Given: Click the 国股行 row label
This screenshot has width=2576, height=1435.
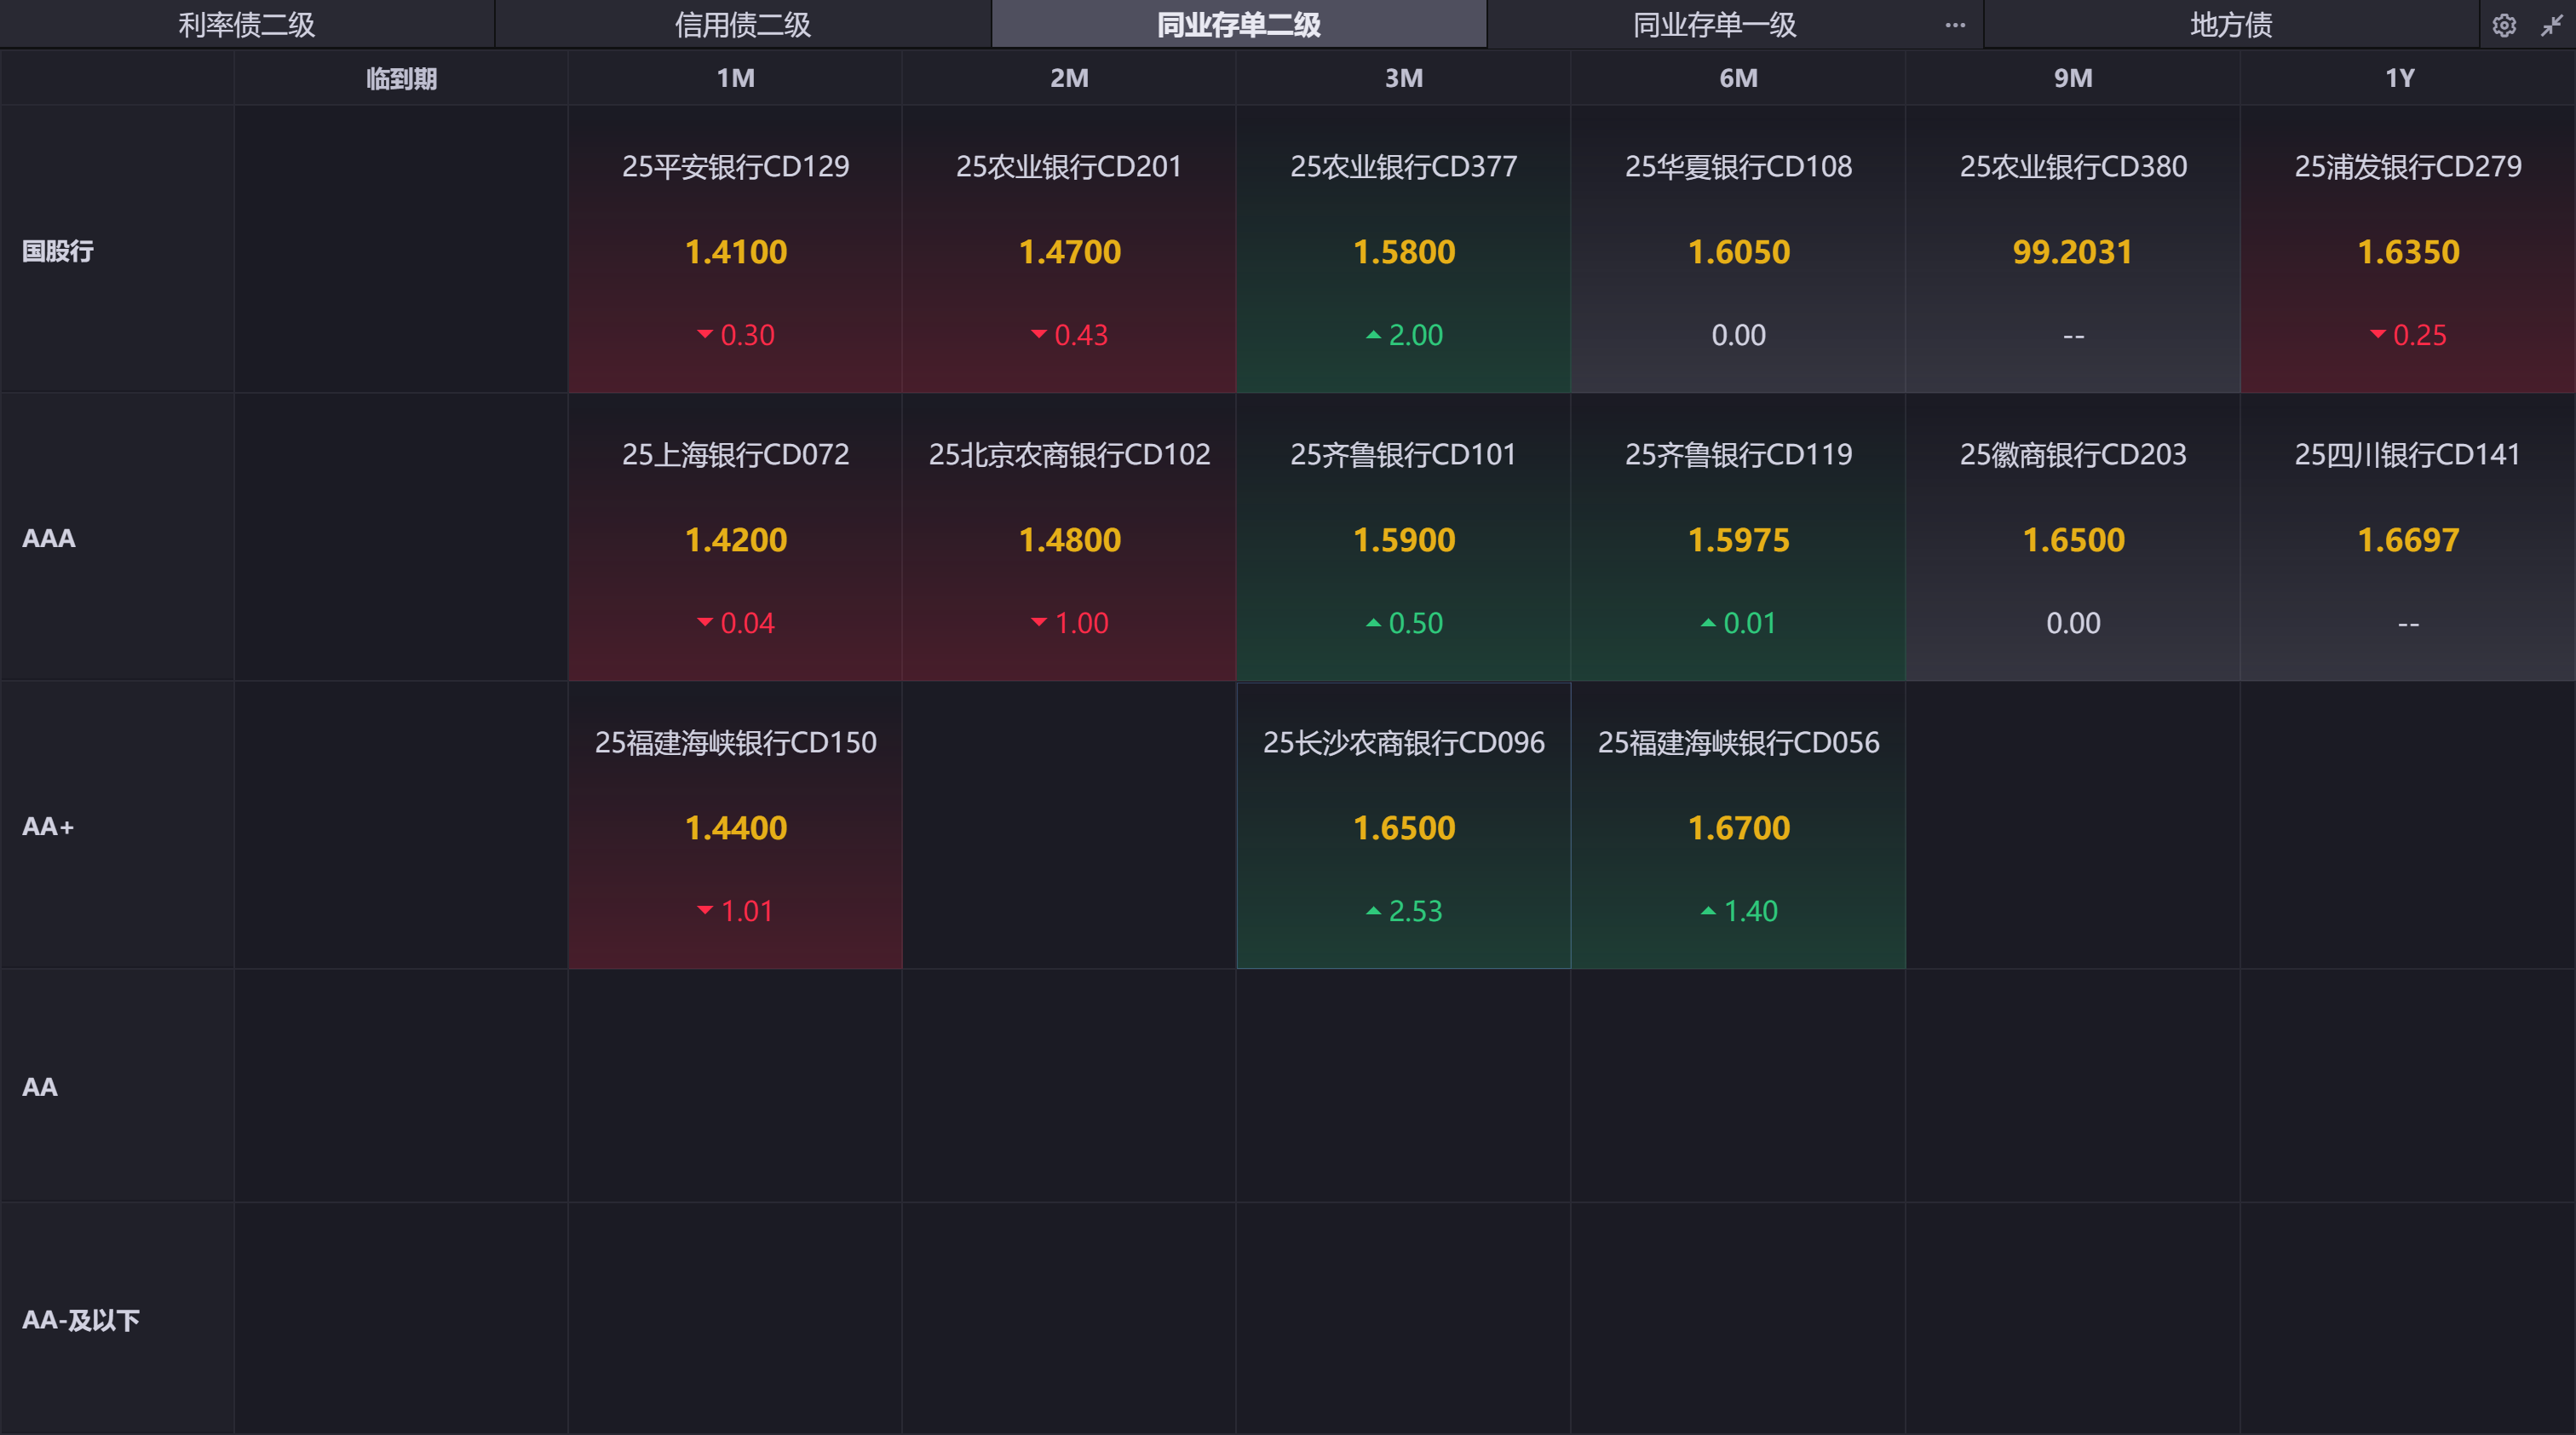Looking at the screenshot, I should pyautogui.click(x=58, y=250).
